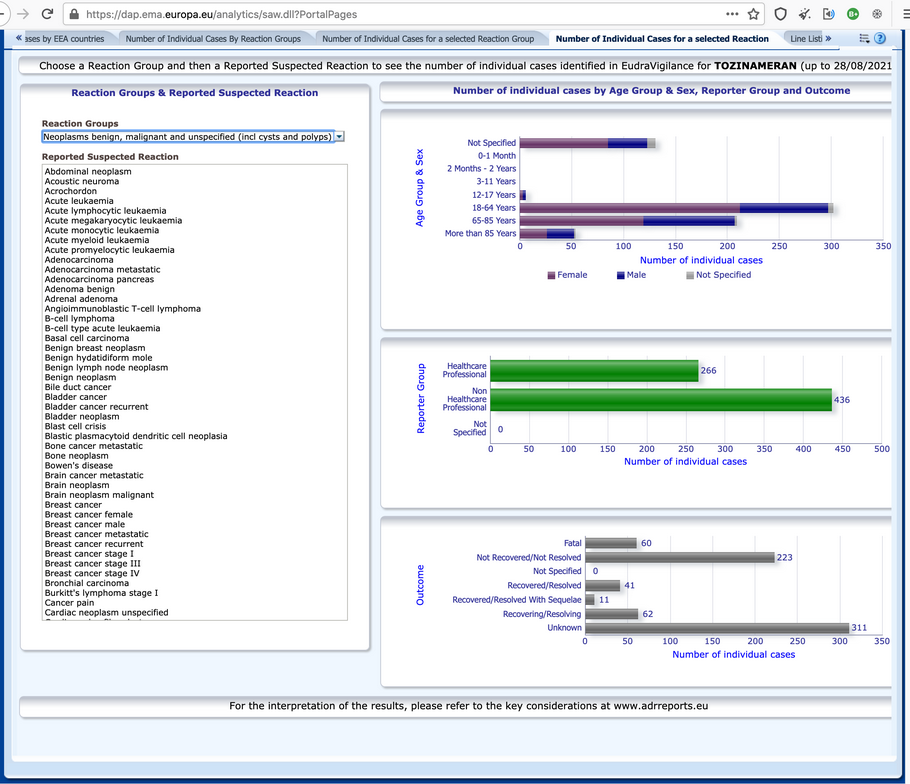
Task: Select Bladder cancer recurrent entry
Action: tap(96, 407)
